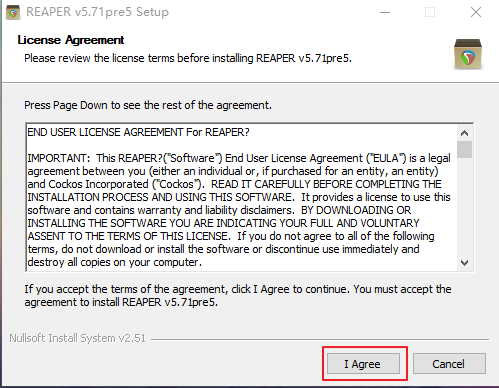Minimize the REAPER Setup window
This screenshot has height=388, width=499.
[385, 12]
